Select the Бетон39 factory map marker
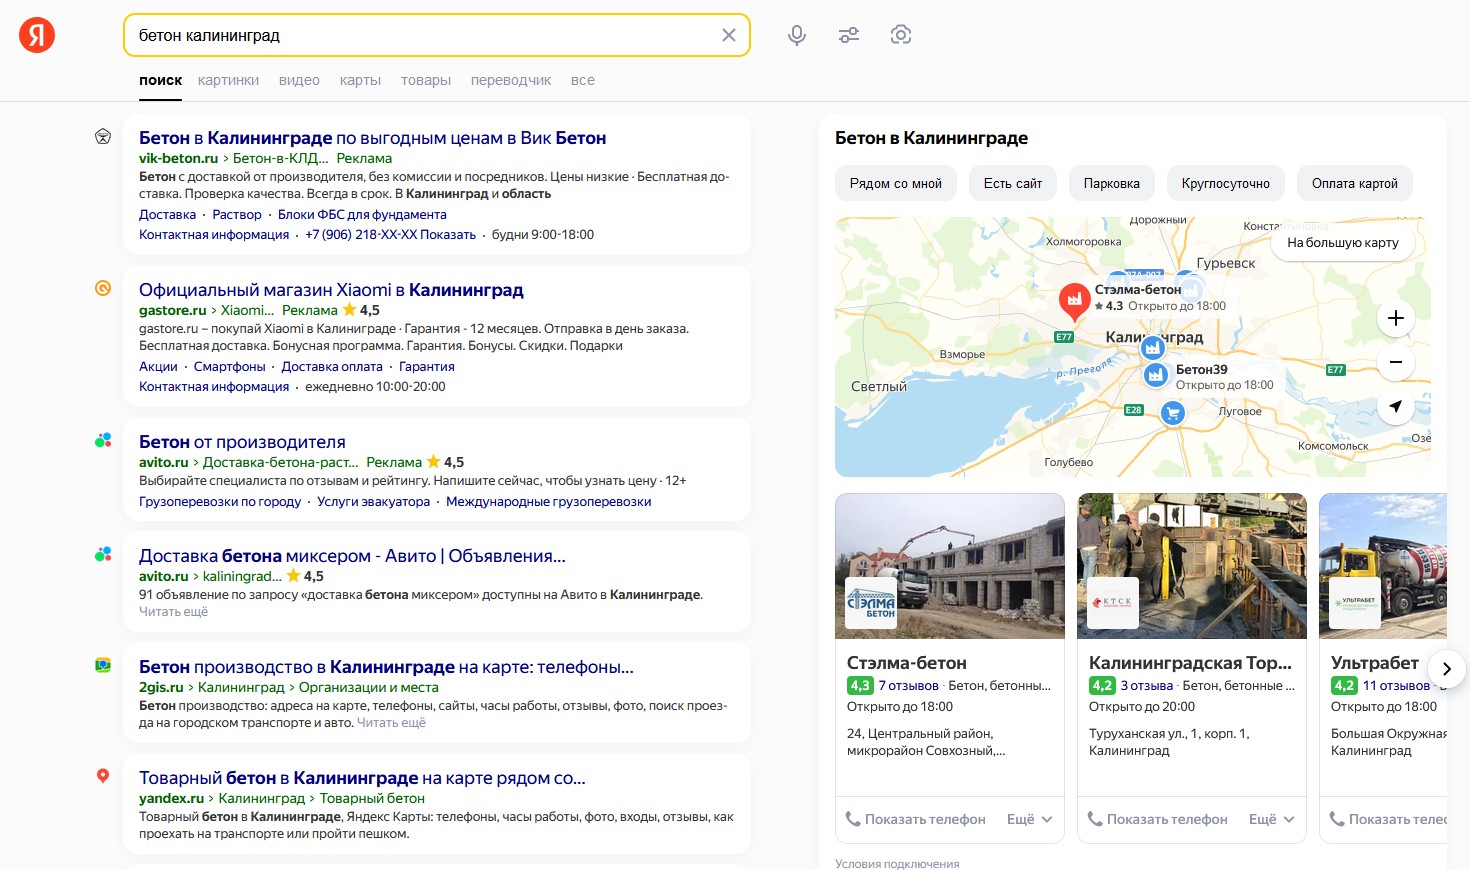Image resolution: width=1470 pixels, height=870 pixels. (x=1156, y=375)
